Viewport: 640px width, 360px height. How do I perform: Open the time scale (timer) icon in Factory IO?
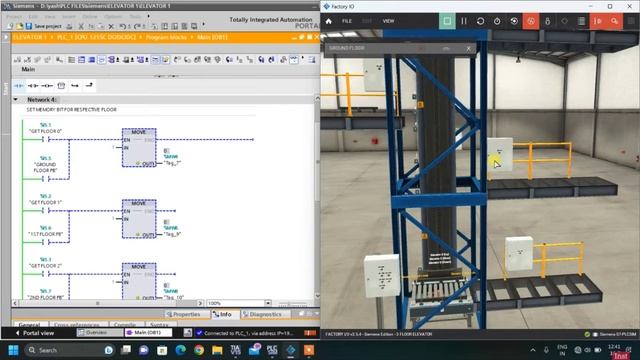point(497,21)
